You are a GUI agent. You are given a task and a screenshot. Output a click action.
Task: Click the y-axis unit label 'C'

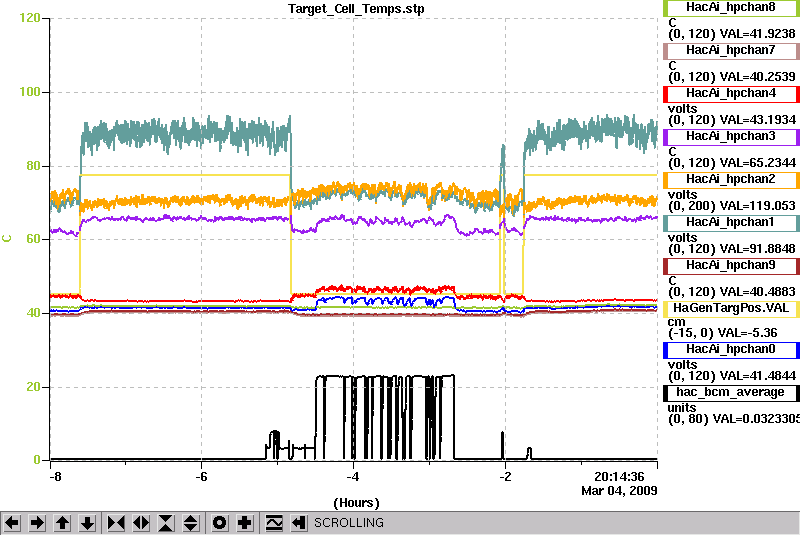pyautogui.click(x=7, y=239)
